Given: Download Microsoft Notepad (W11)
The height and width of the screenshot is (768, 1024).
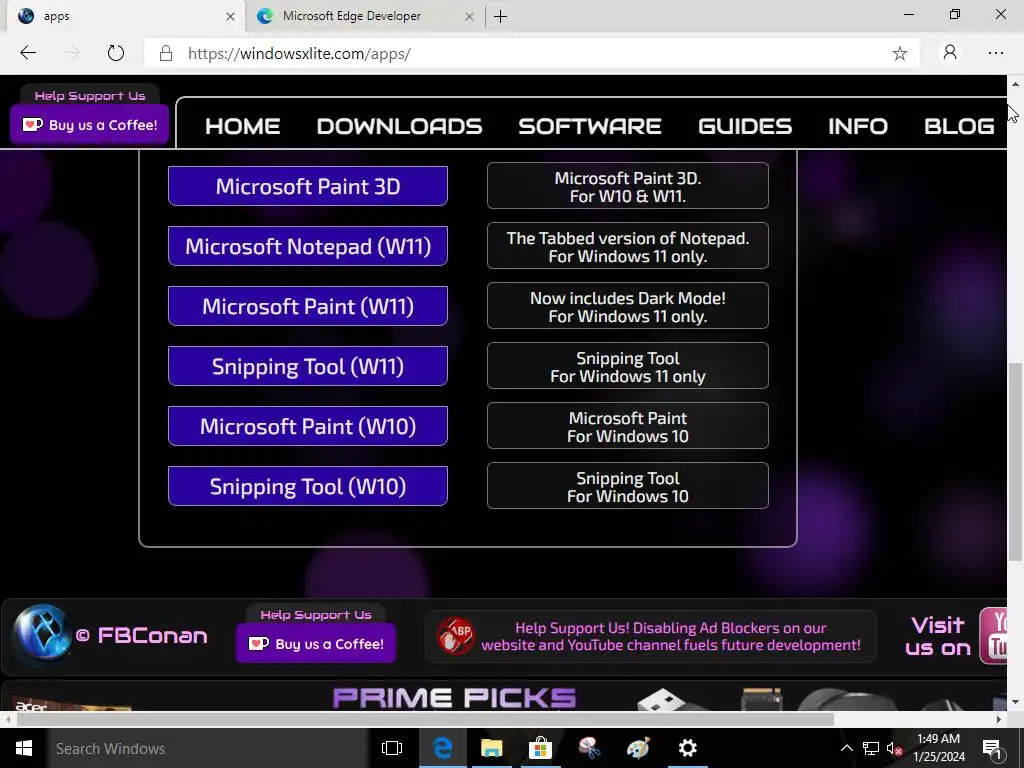Looking at the screenshot, I should 308,246.
